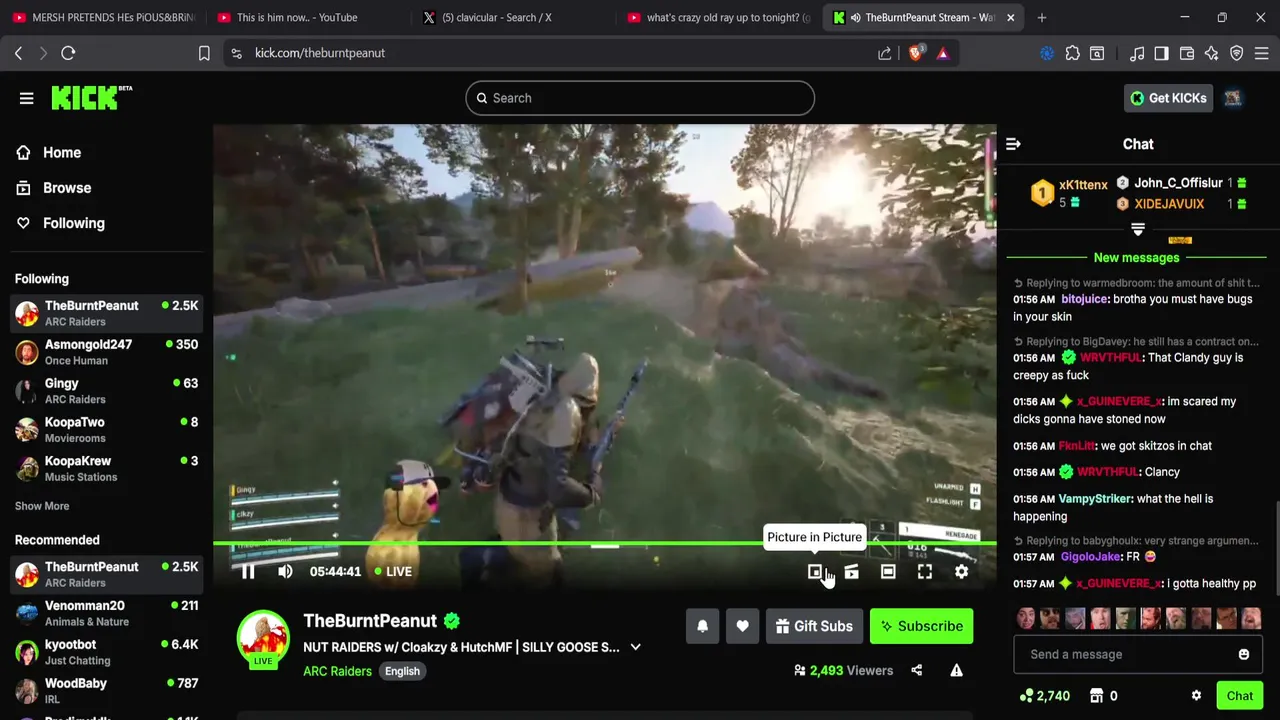Open the clip creation icon in player

[851, 571]
